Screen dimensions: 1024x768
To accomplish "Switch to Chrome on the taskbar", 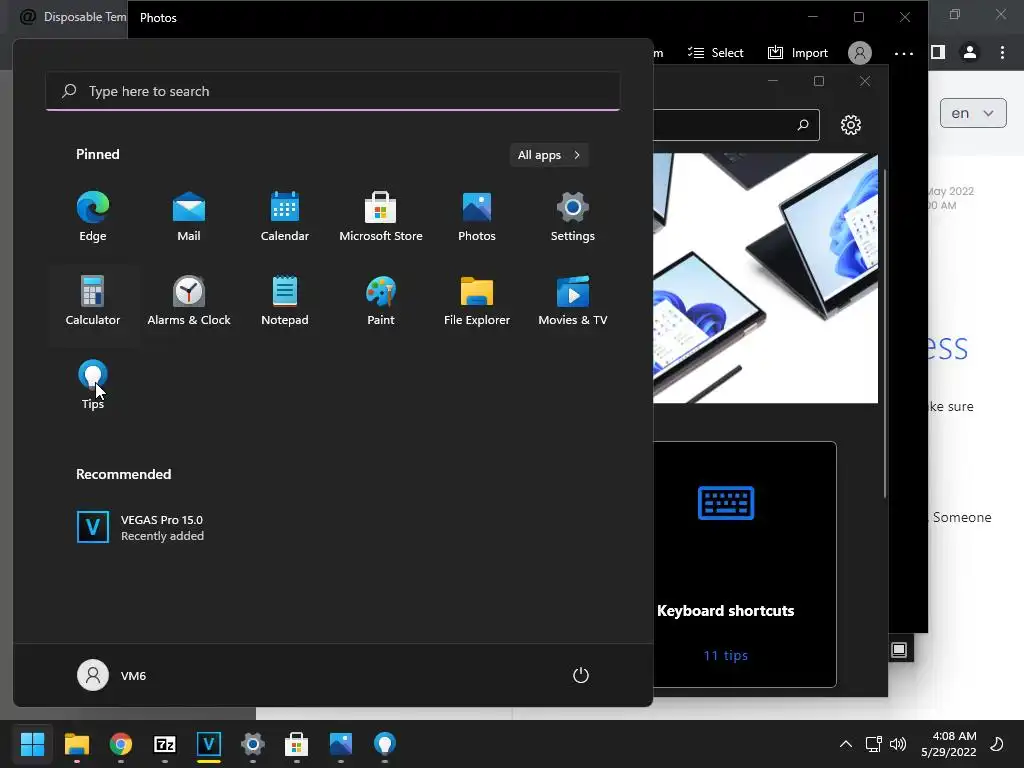I will click(x=121, y=744).
